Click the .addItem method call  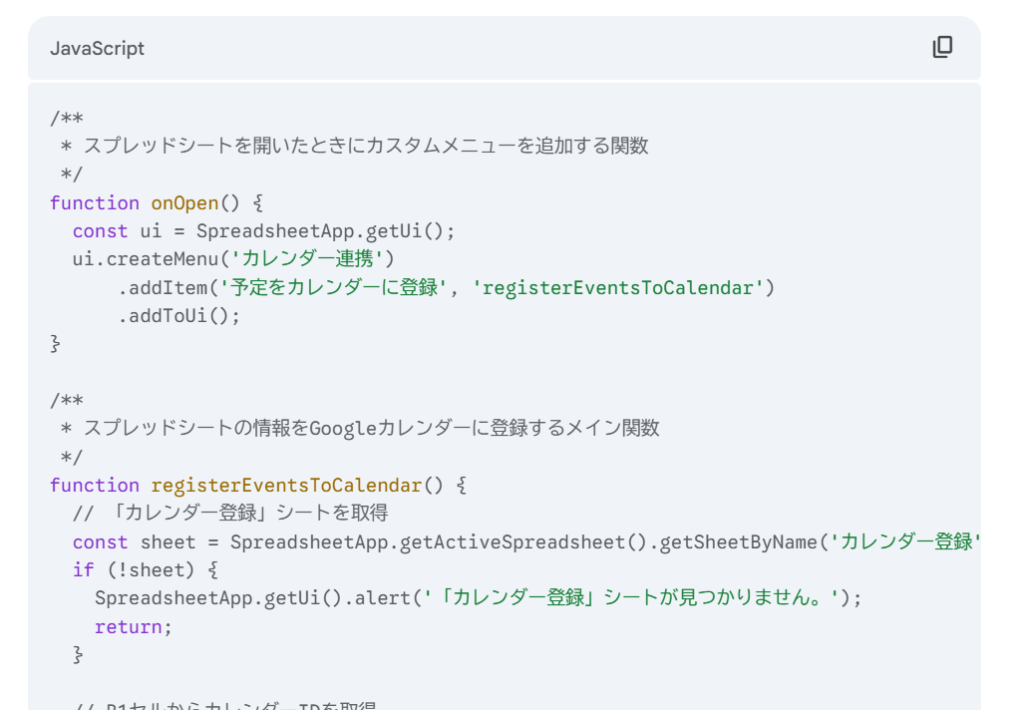click(x=163, y=288)
